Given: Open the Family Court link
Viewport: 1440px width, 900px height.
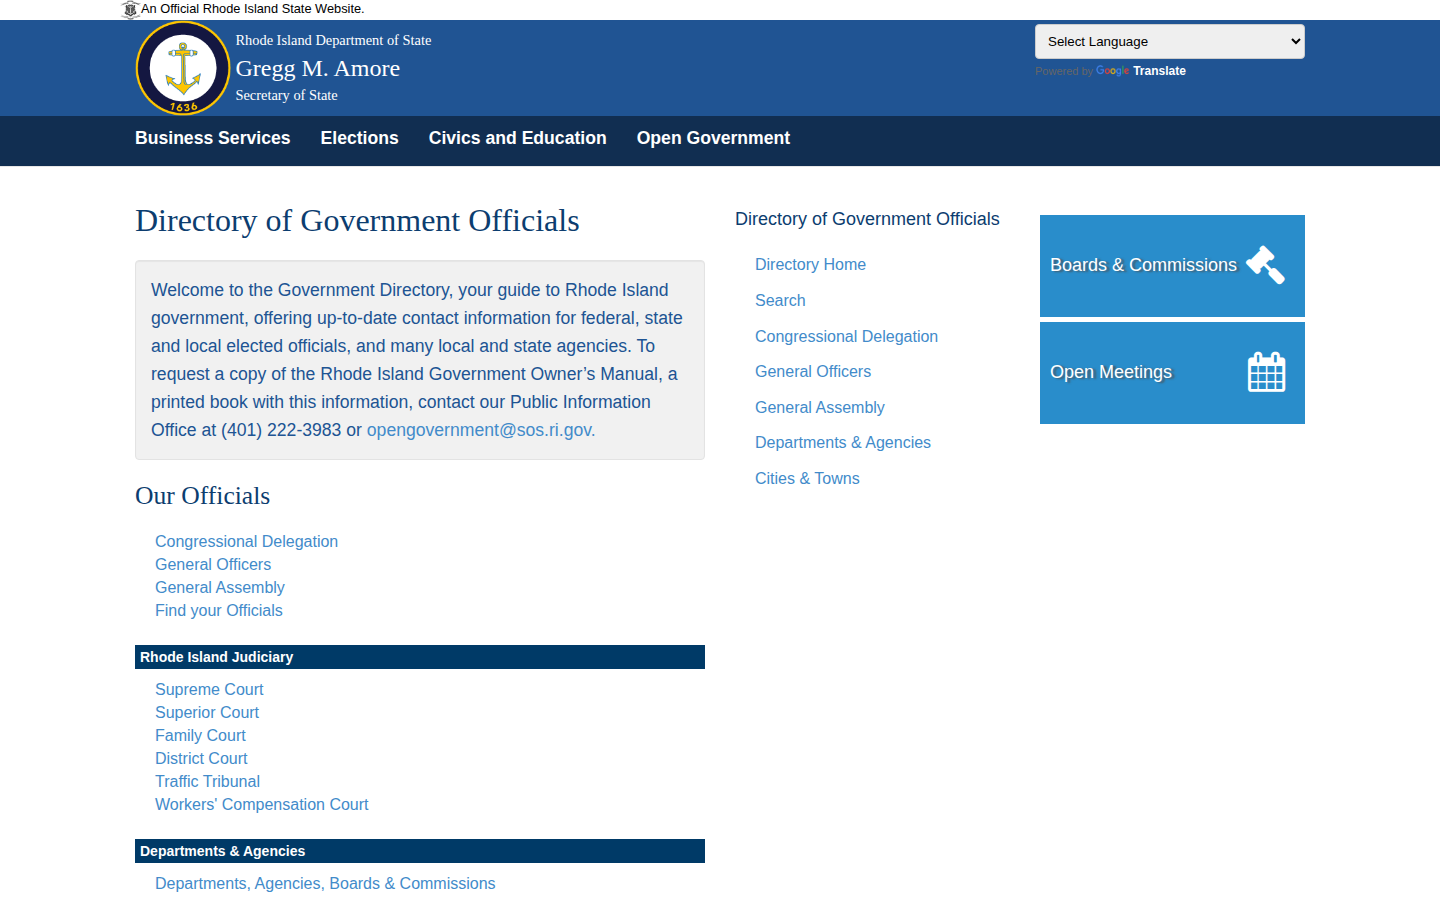Looking at the screenshot, I should click(200, 735).
